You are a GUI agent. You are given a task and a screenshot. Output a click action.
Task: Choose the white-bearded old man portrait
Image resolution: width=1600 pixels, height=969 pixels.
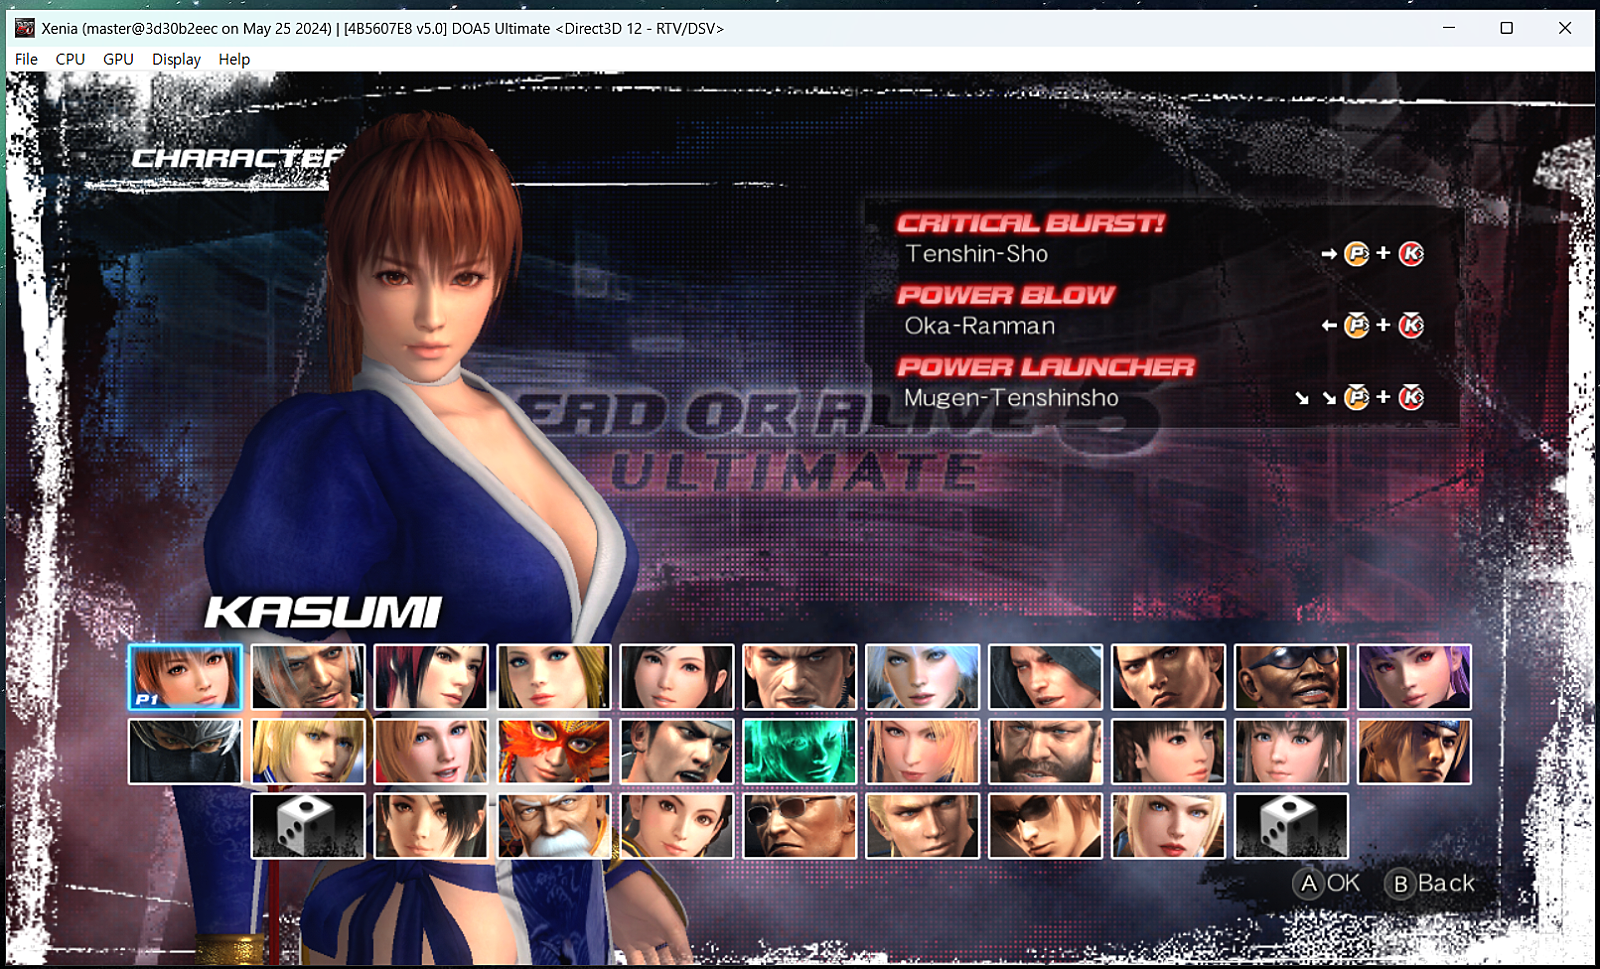coord(554,826)
